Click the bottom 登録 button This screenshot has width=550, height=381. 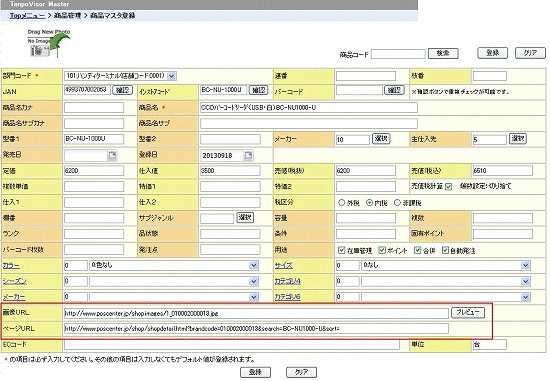(x=255, y=372)
